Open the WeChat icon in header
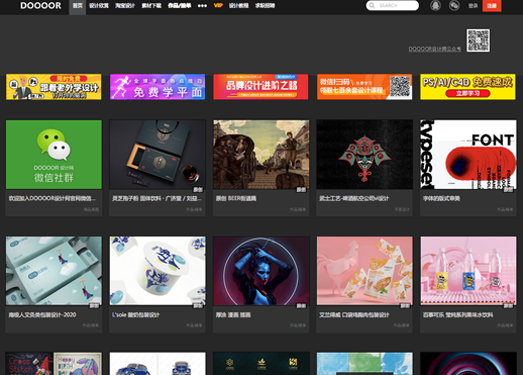This screenshot has height=375, width=523. point(454,5)
